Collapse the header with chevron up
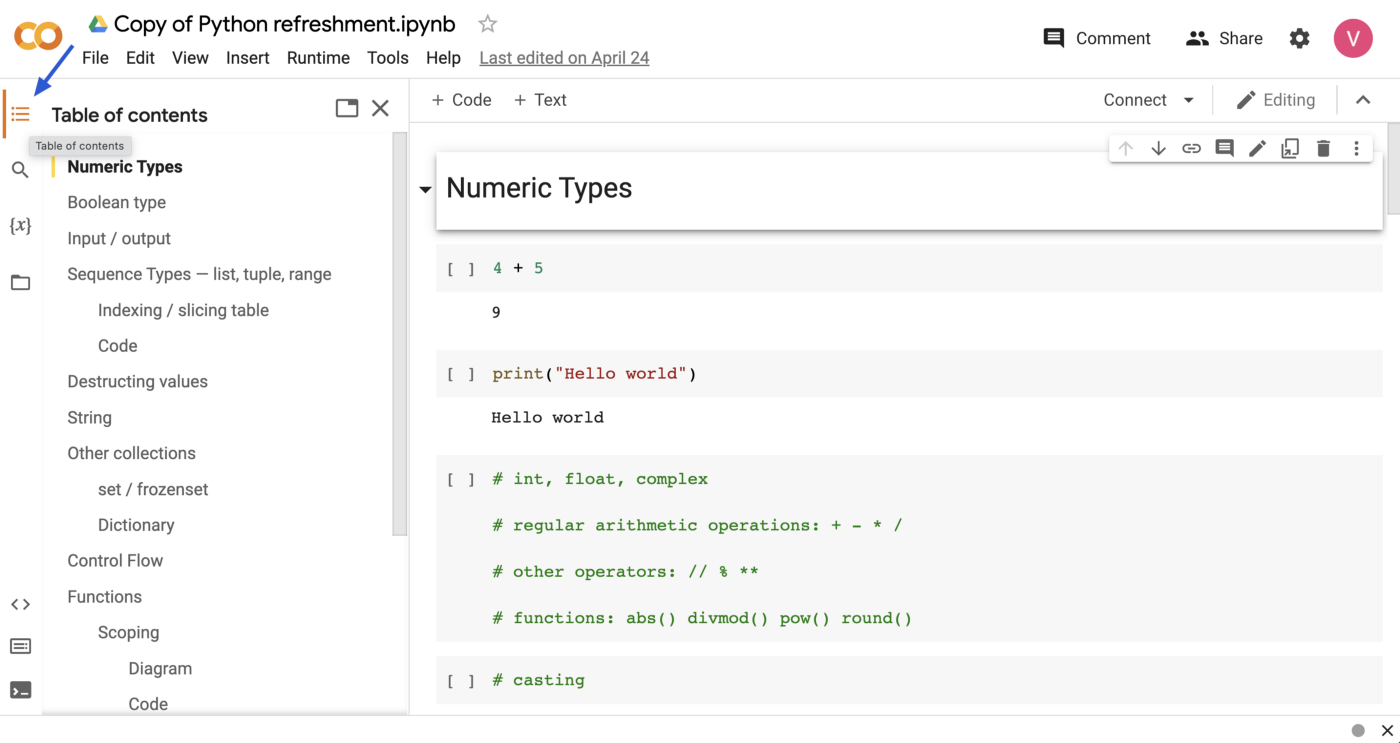 pos(1363,100)
